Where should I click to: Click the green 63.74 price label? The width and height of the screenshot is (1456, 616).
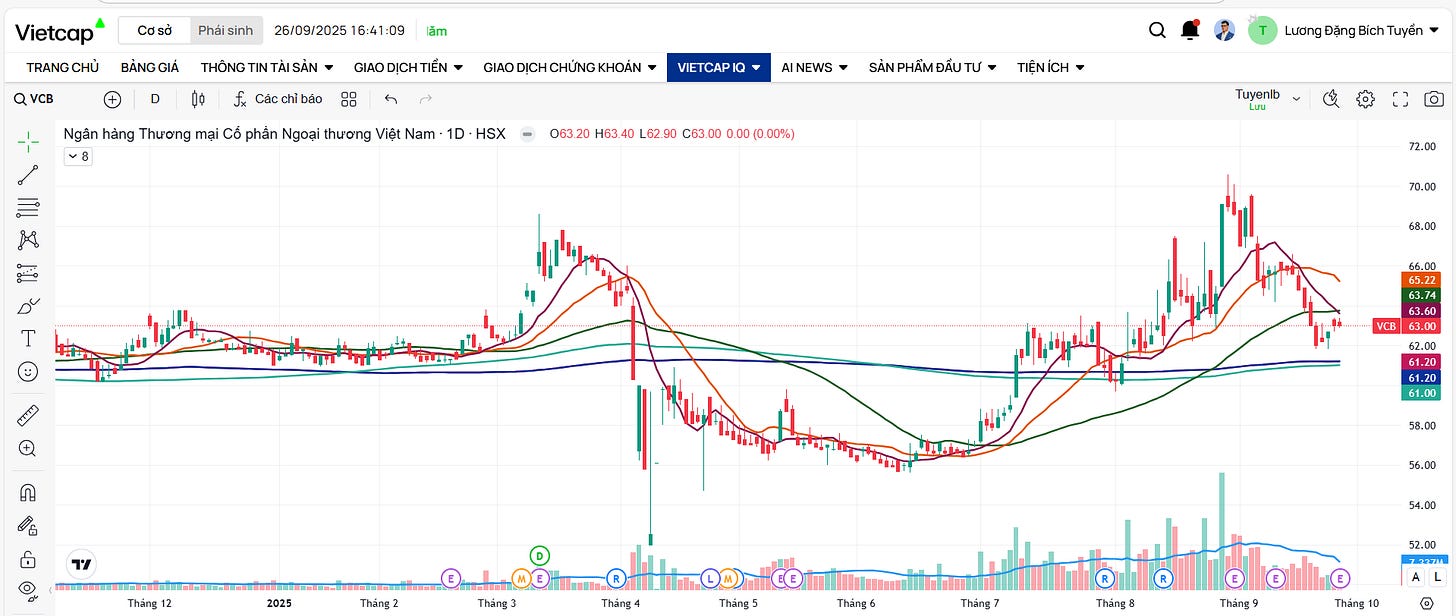tap(1422, 295)
